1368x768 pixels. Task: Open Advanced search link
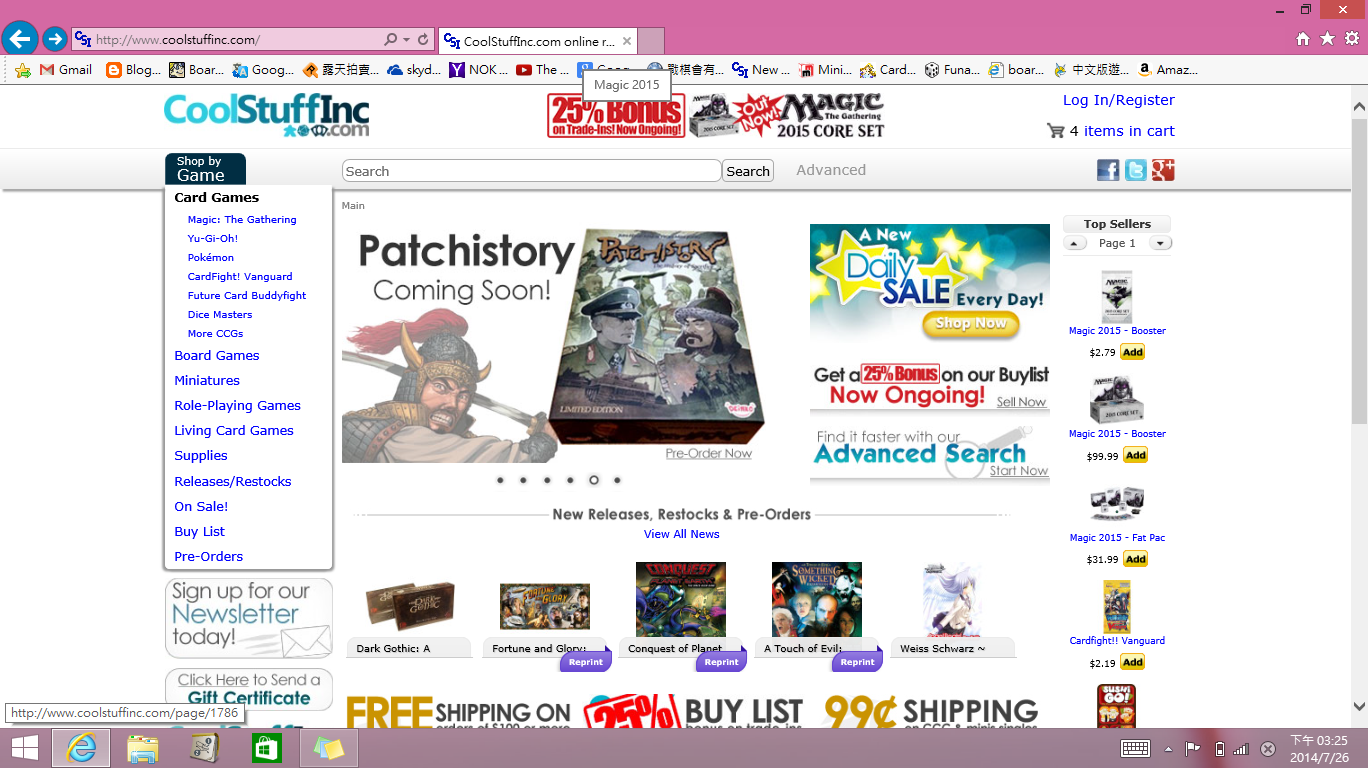[x=831, y=170]
